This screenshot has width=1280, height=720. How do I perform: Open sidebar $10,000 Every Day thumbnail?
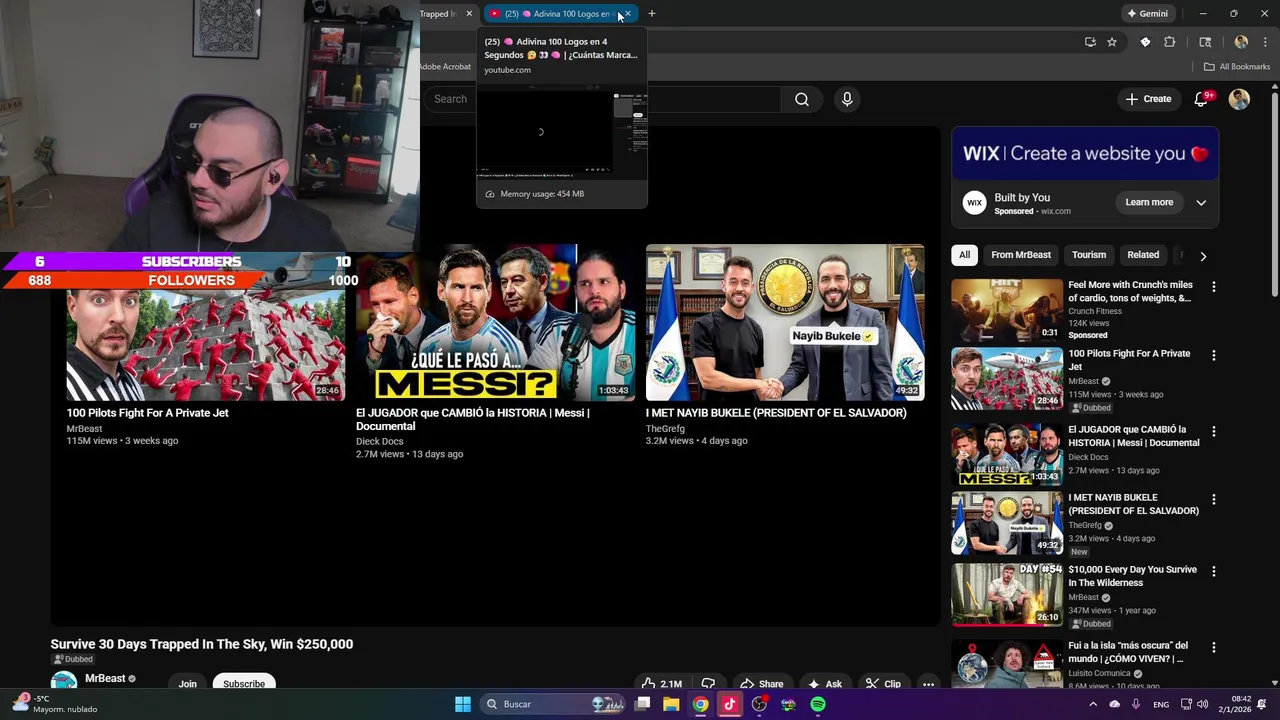tap(1007, 594)
